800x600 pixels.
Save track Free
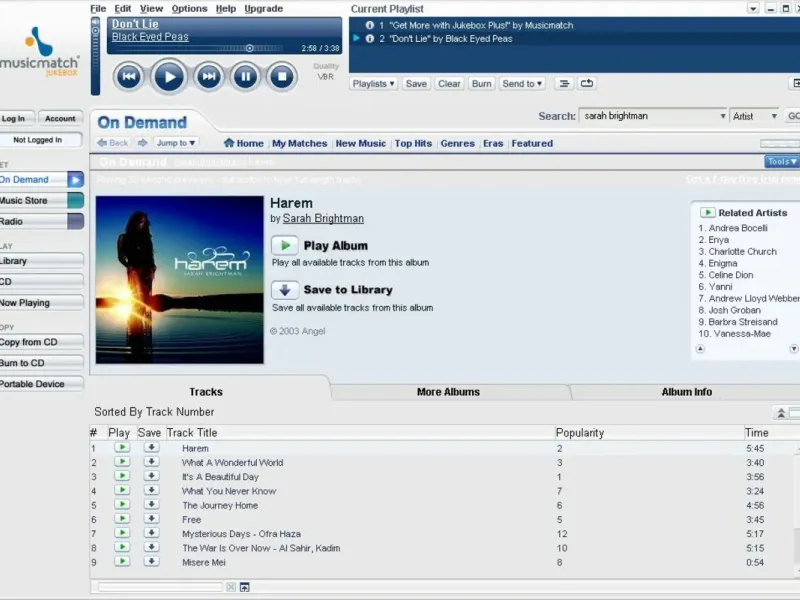click(151, 519)
